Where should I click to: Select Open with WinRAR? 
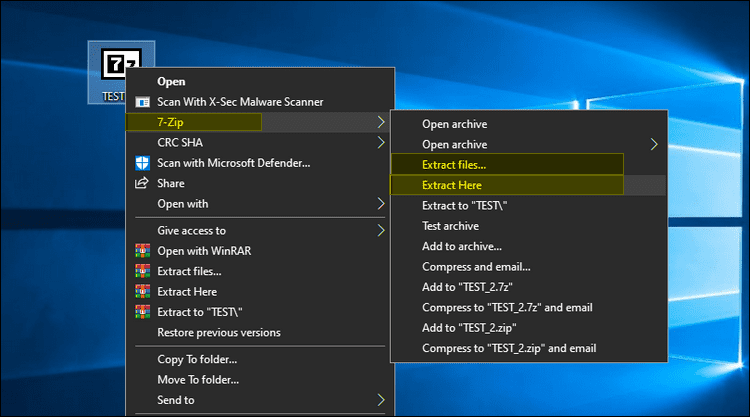tap(260, 251)
